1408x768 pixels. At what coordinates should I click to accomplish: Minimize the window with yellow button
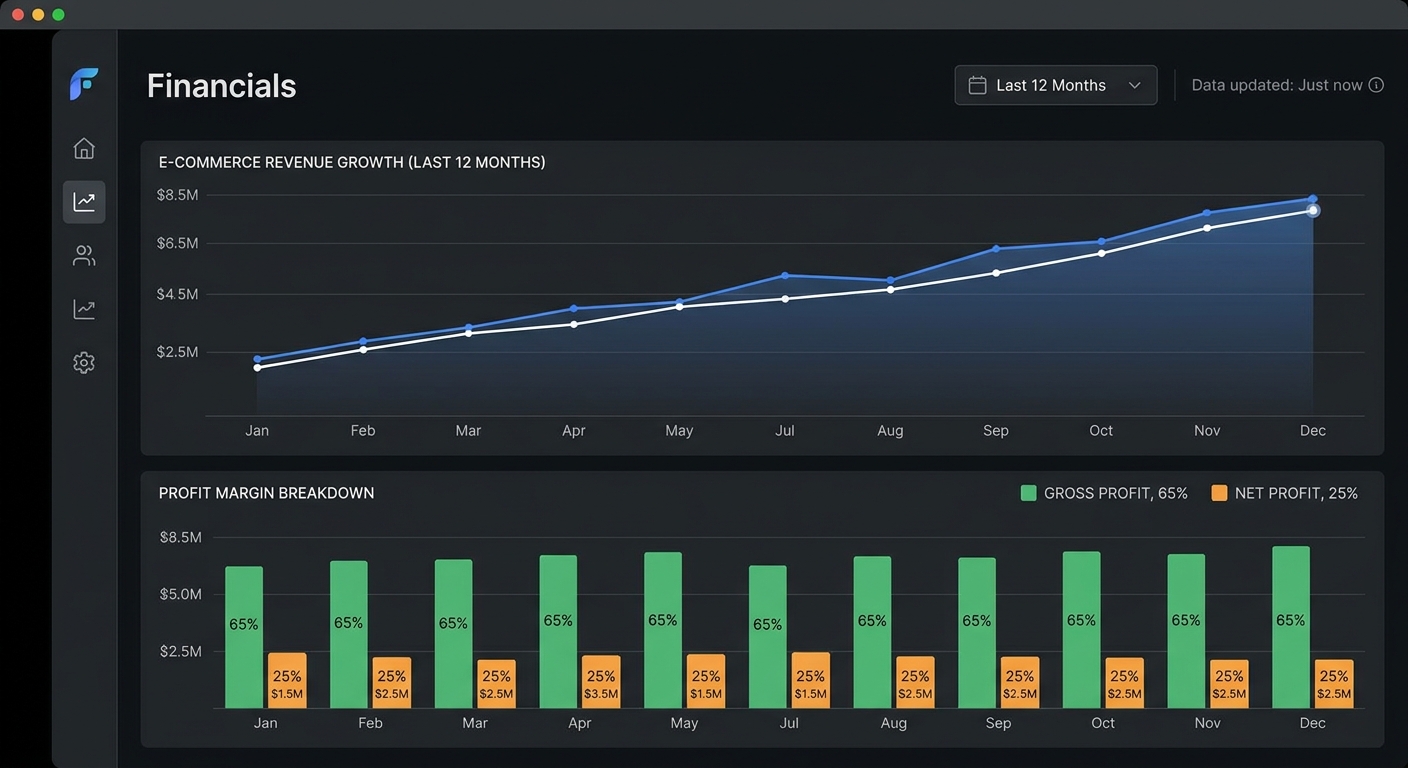pyautogui.click(x=38, y=14)
